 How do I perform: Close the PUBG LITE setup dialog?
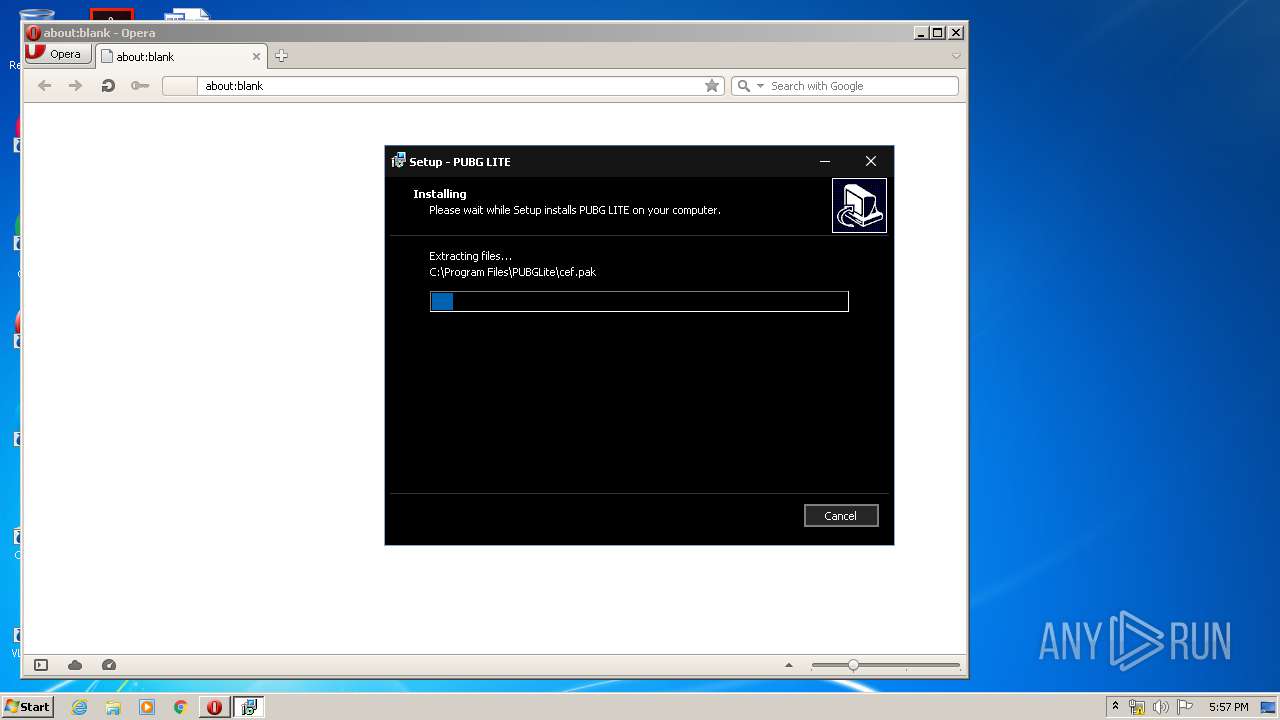[871, 161]
